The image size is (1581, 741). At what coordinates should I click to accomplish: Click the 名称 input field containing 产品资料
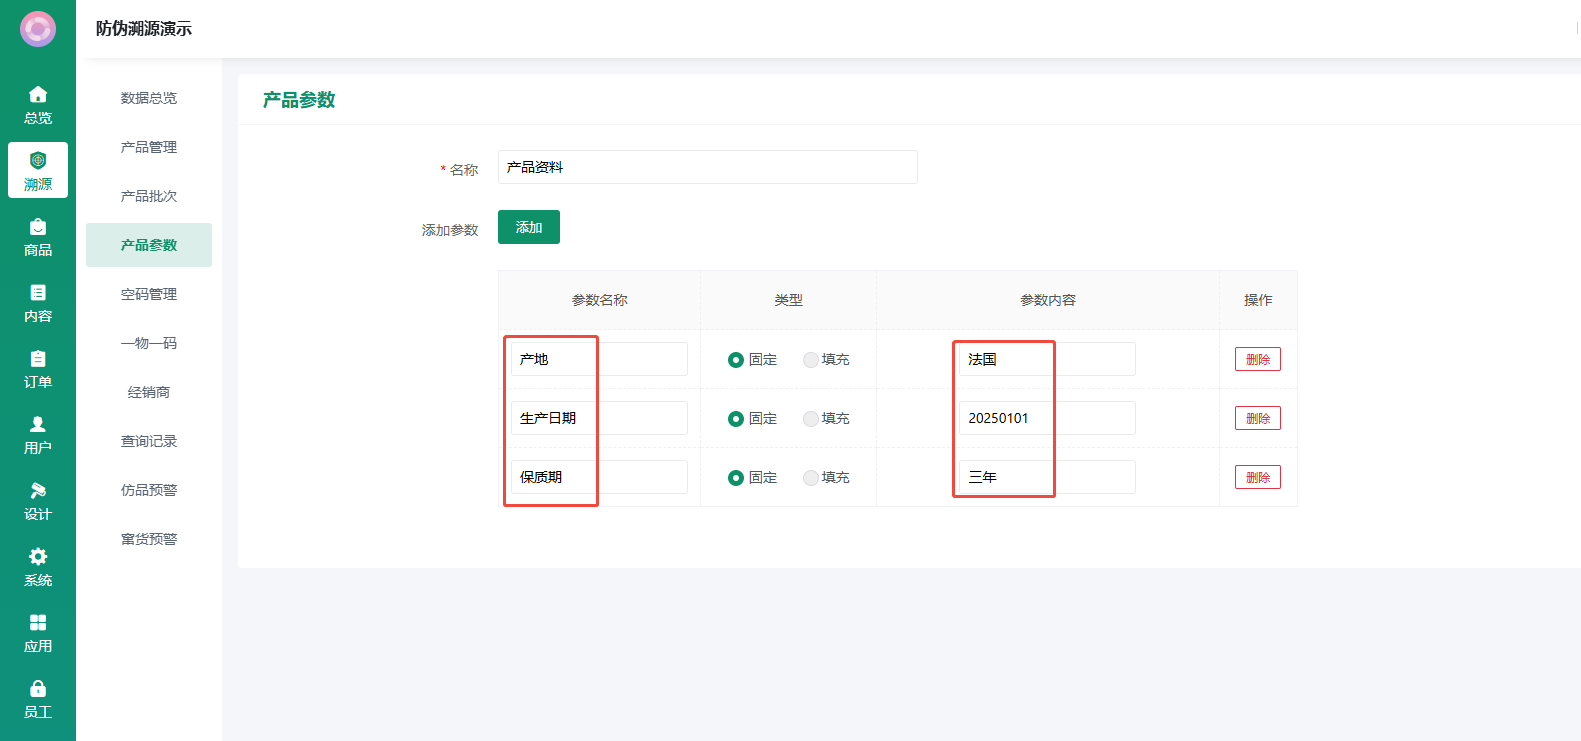click(707, 167)
